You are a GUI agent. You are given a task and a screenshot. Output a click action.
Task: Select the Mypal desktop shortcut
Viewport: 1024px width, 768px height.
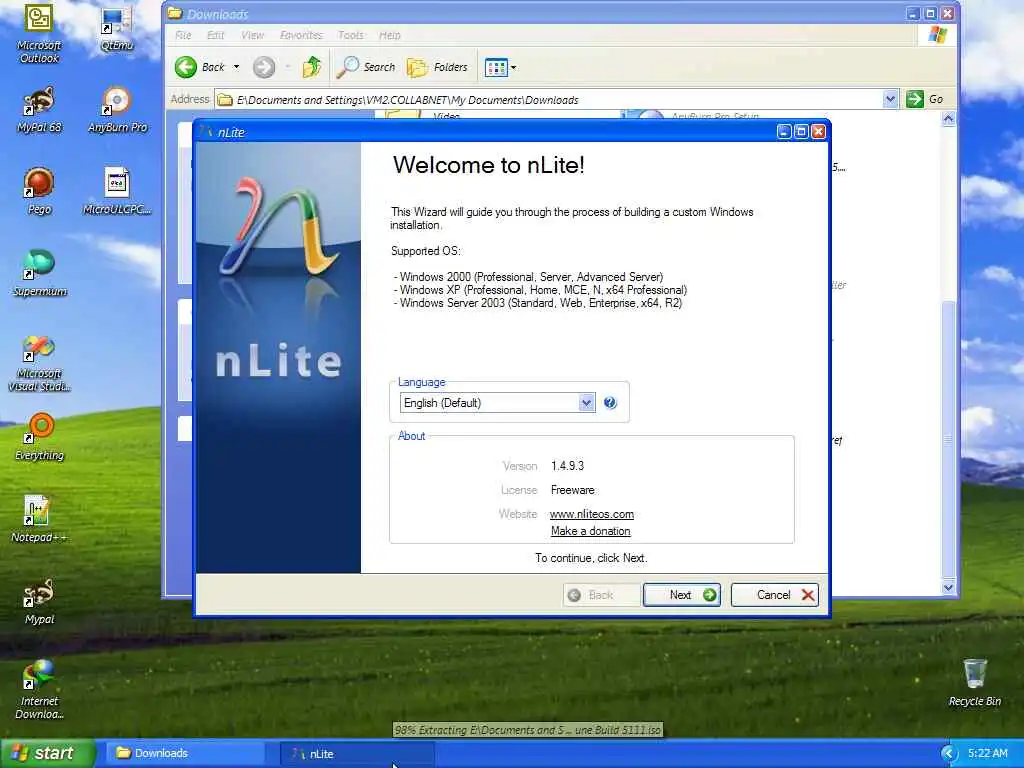(39, 601)
